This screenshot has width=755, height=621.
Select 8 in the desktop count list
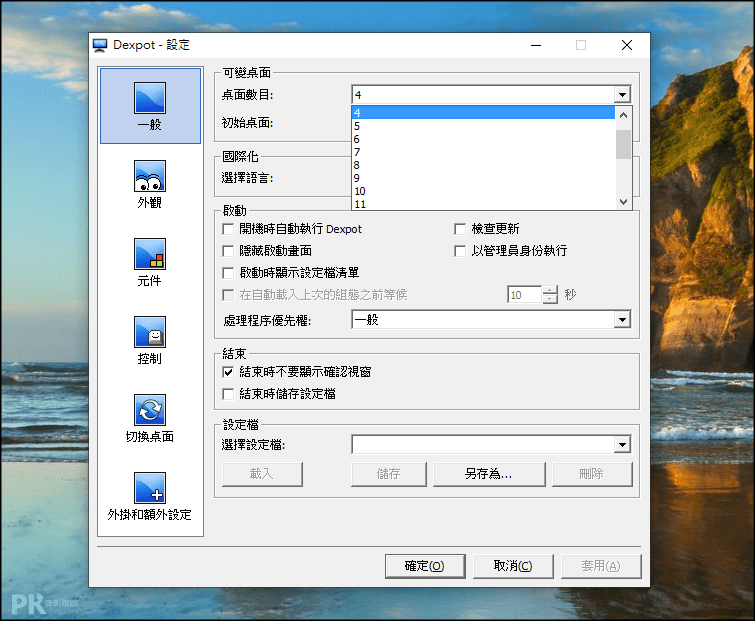(483, 165)
